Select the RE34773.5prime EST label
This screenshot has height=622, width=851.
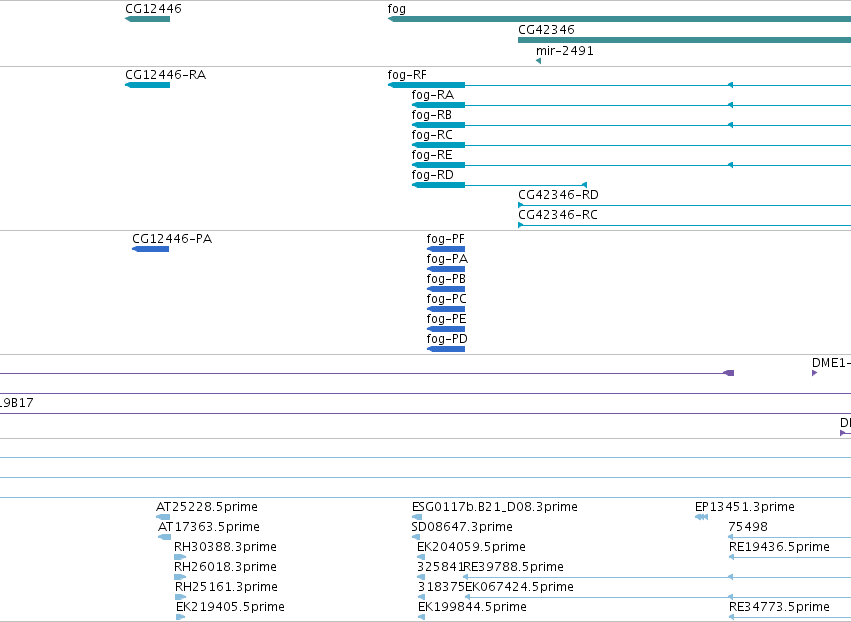coord(779,607)
